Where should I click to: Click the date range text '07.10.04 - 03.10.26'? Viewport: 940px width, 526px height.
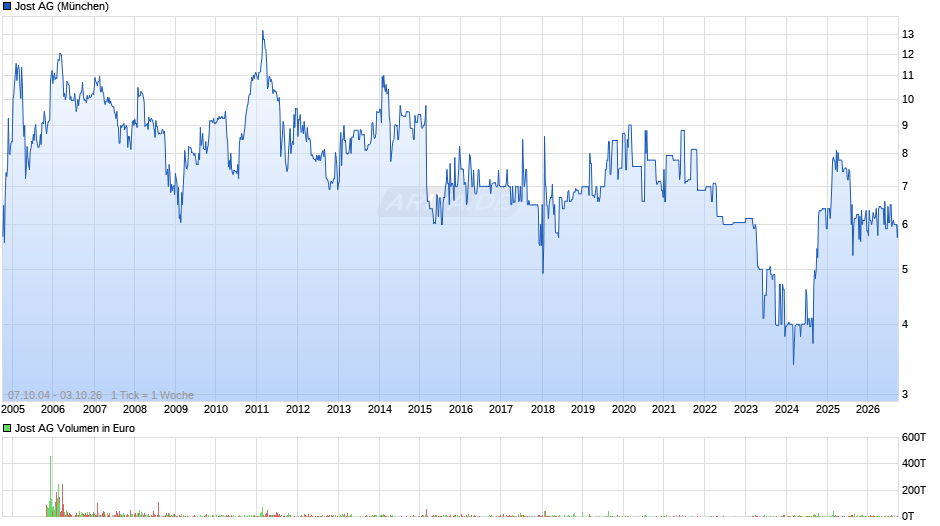55,395
